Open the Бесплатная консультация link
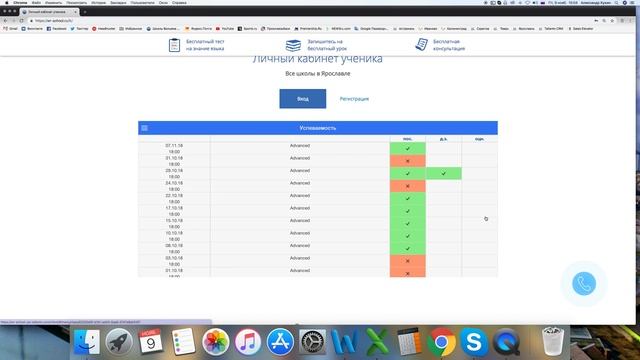Screen dimensions: 640x360 tap(449, 45)
